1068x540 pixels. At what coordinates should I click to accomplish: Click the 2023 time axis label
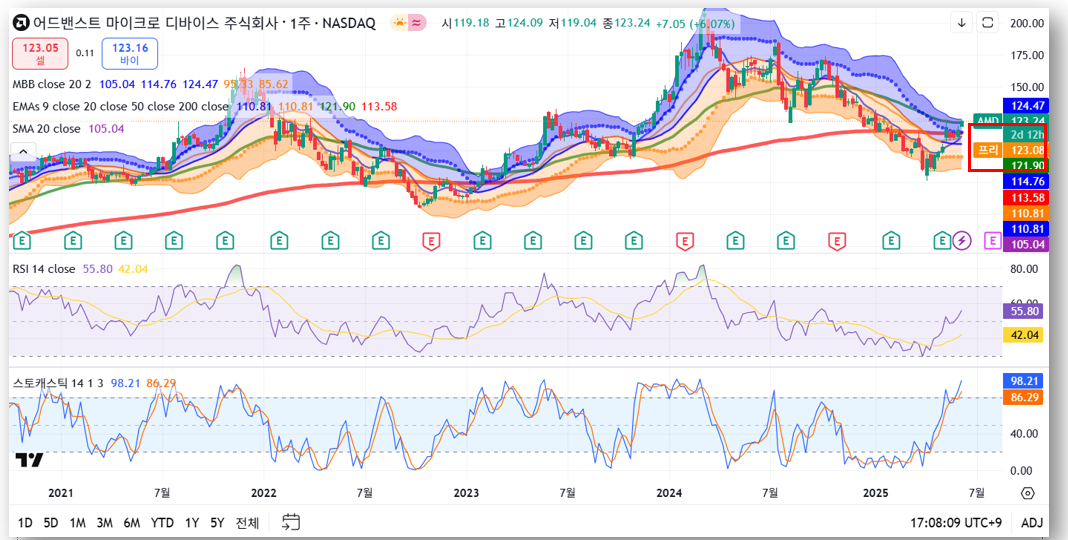(x=466, y=493)
